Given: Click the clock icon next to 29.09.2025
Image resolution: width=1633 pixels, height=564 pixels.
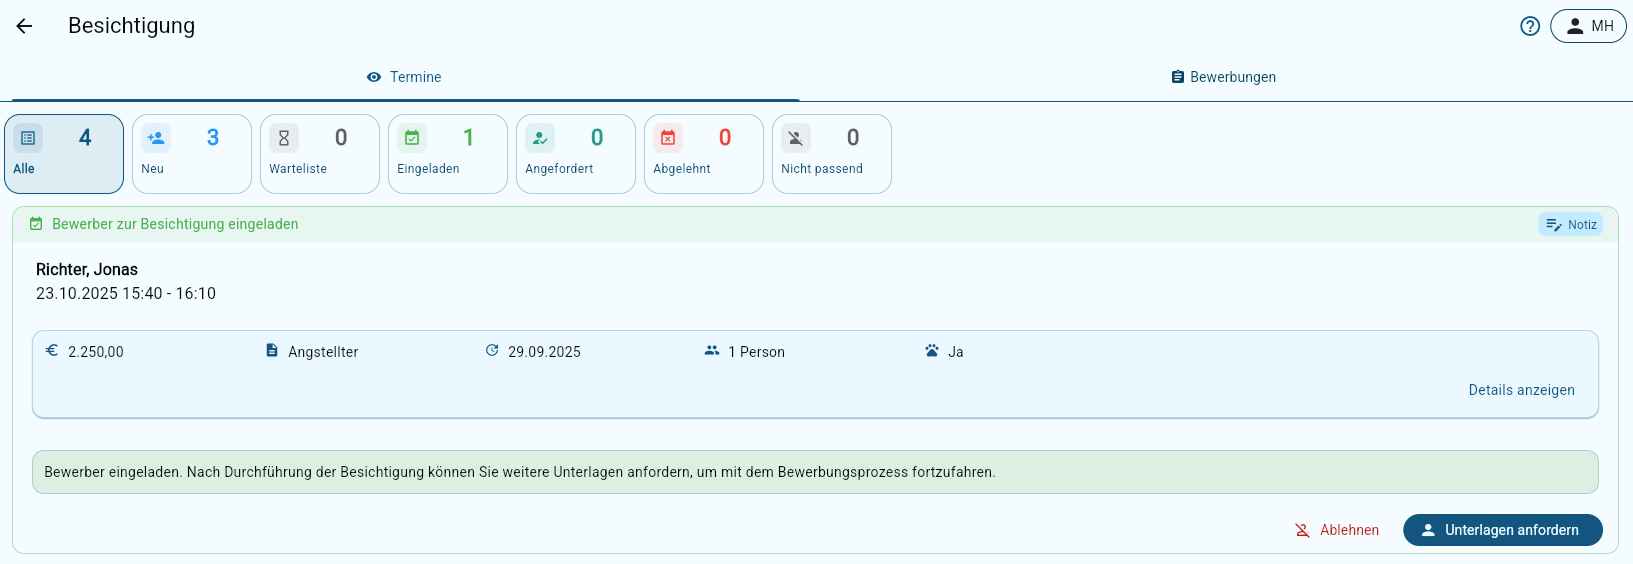Looking at the screenshot, I should (x=492, y=350).
